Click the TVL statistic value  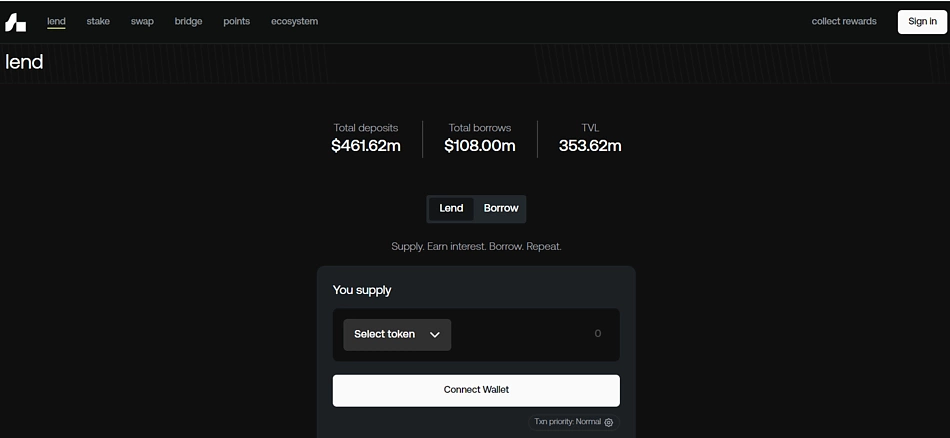point(590,146)
